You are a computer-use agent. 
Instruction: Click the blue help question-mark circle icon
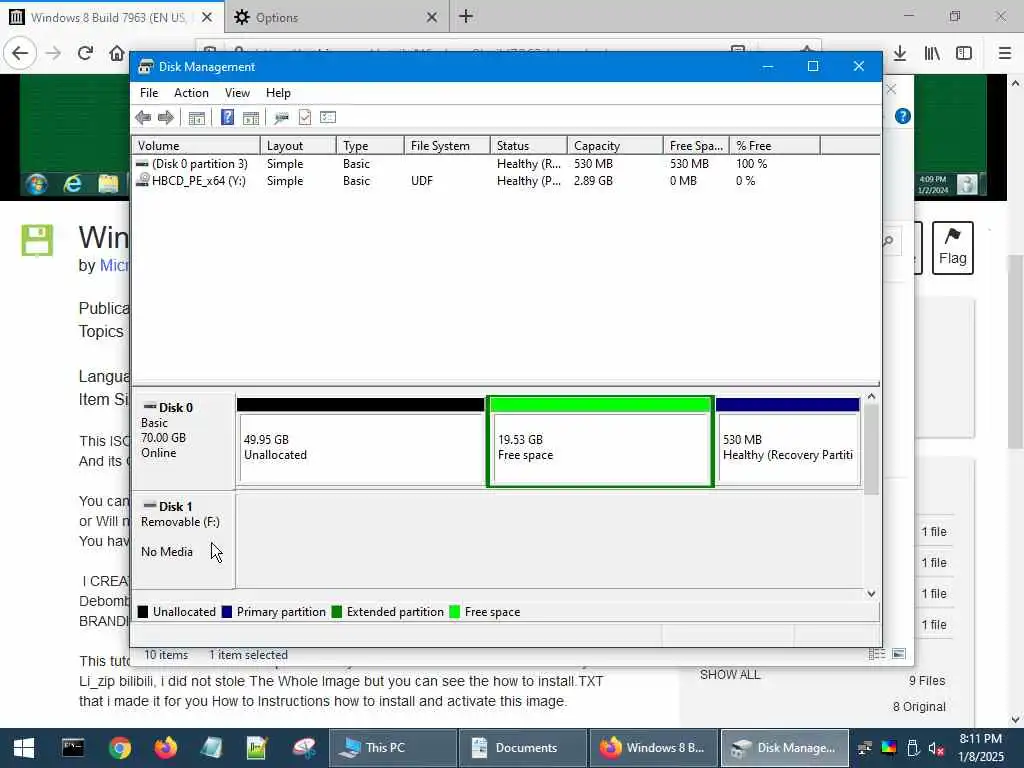pos(903,116)
